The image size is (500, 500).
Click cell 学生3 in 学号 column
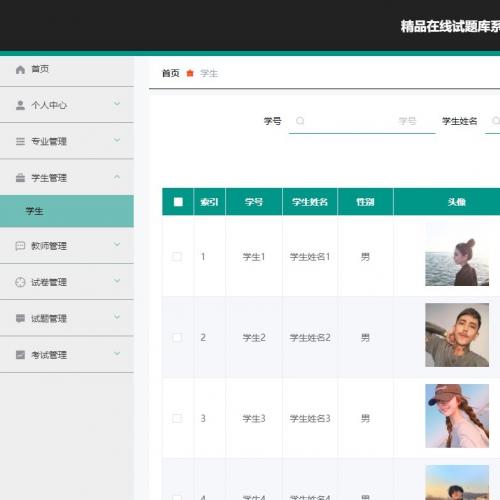click(254, 418)
